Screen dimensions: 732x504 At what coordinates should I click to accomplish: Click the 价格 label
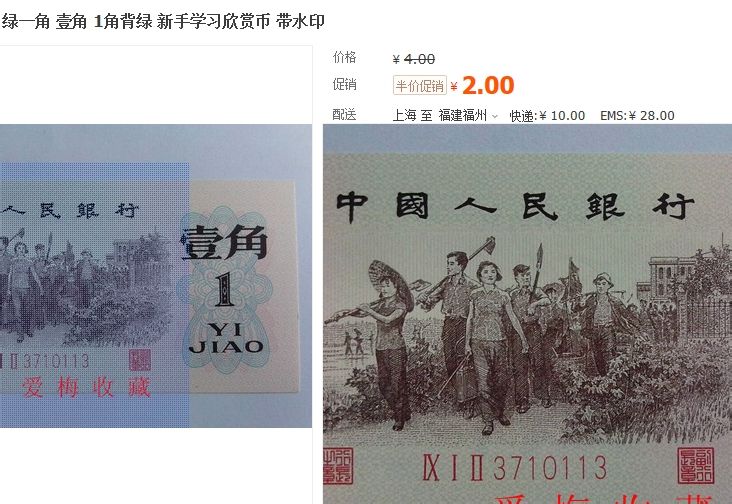pos(345,57)
